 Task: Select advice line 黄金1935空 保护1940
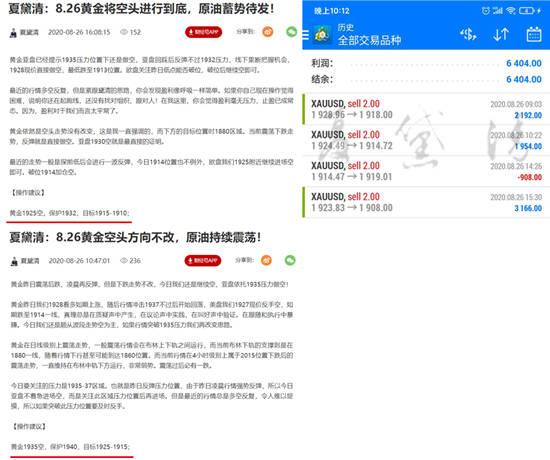[71, 447]
